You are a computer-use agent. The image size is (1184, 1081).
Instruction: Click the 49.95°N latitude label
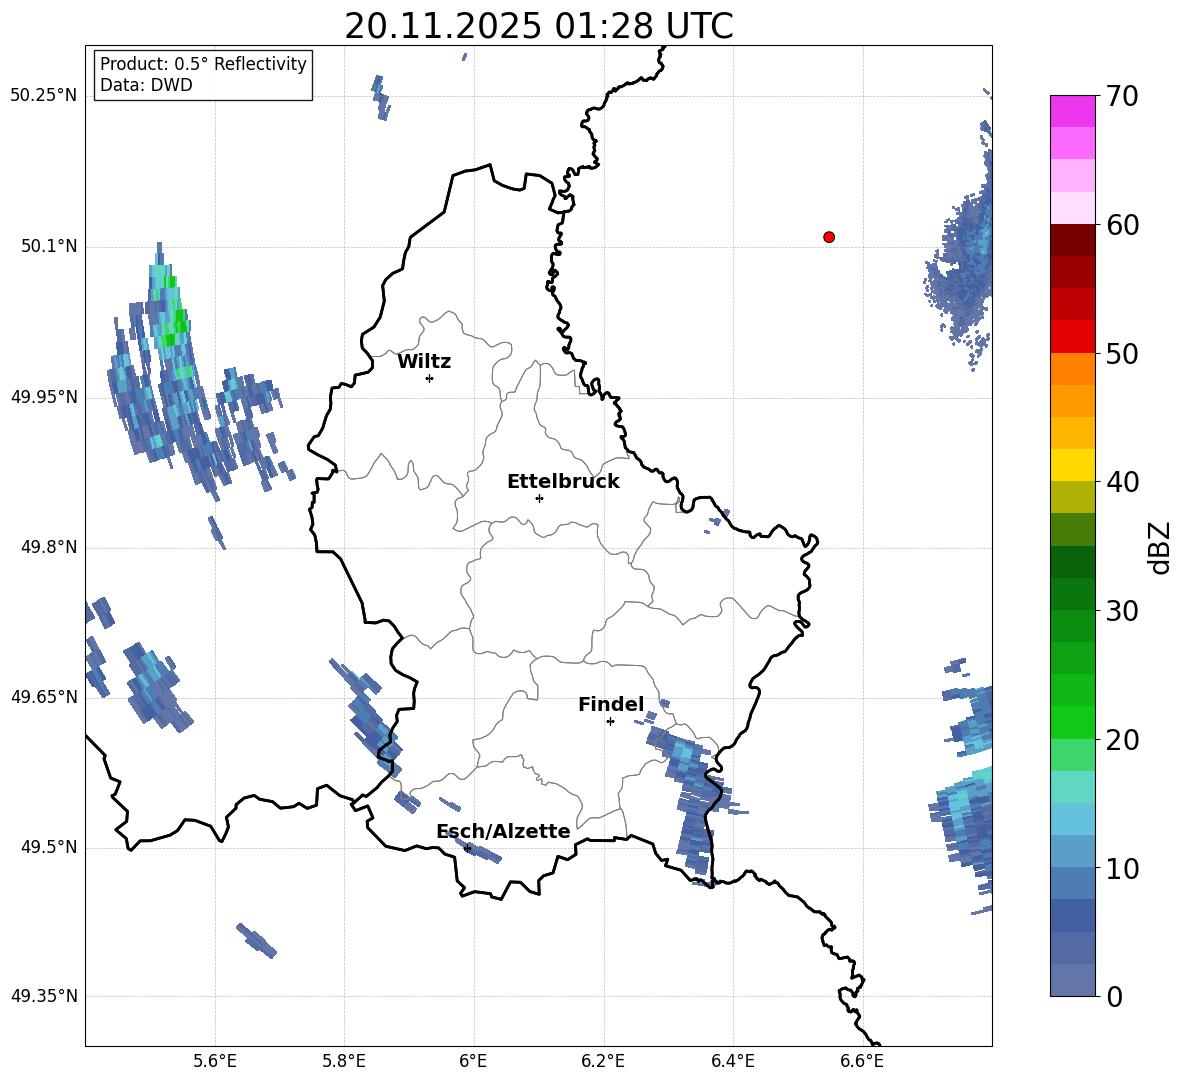pos(43,397)
